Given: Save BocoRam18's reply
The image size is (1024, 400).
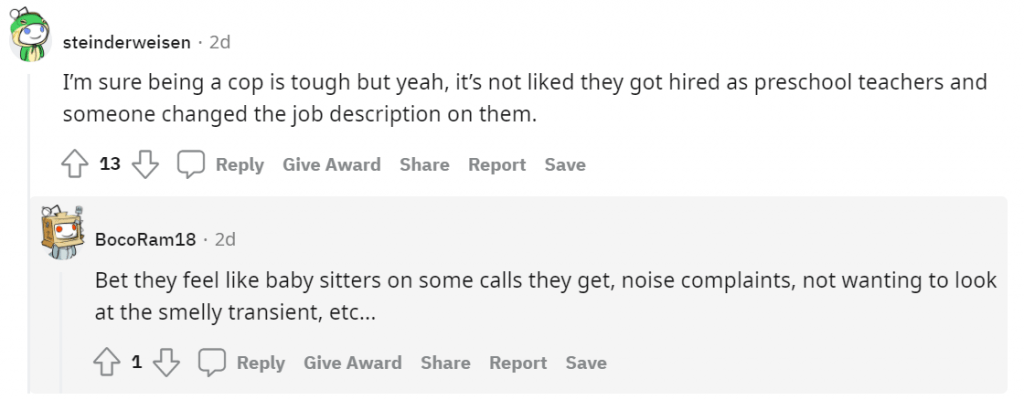Looking at the screenshot, I should 586,363.
